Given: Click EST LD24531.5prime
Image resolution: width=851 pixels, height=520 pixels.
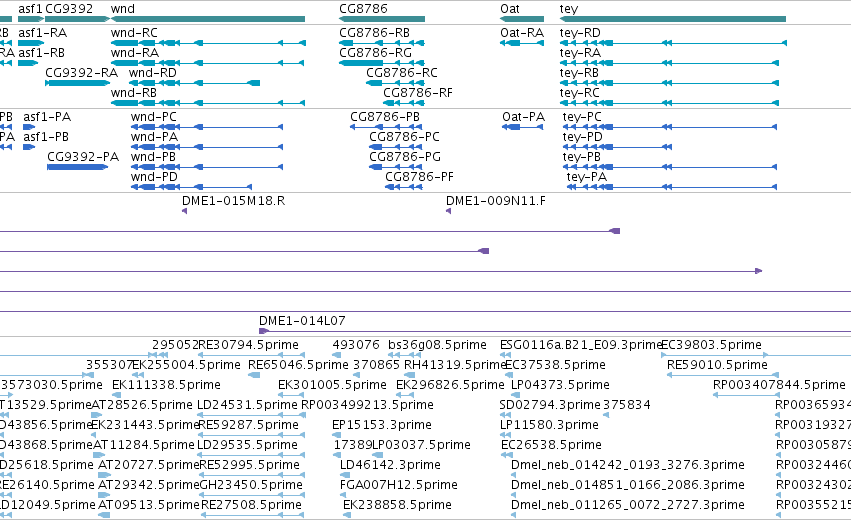Looking at the screenshot, I should coord(247,405).
